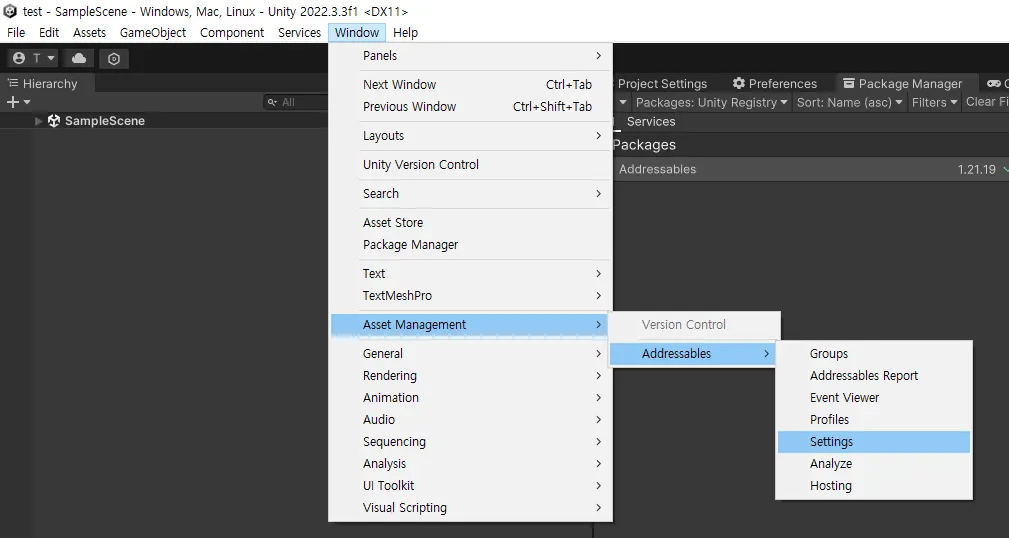
Task: Open the Filters dropdown
Action: coord(935,102)
